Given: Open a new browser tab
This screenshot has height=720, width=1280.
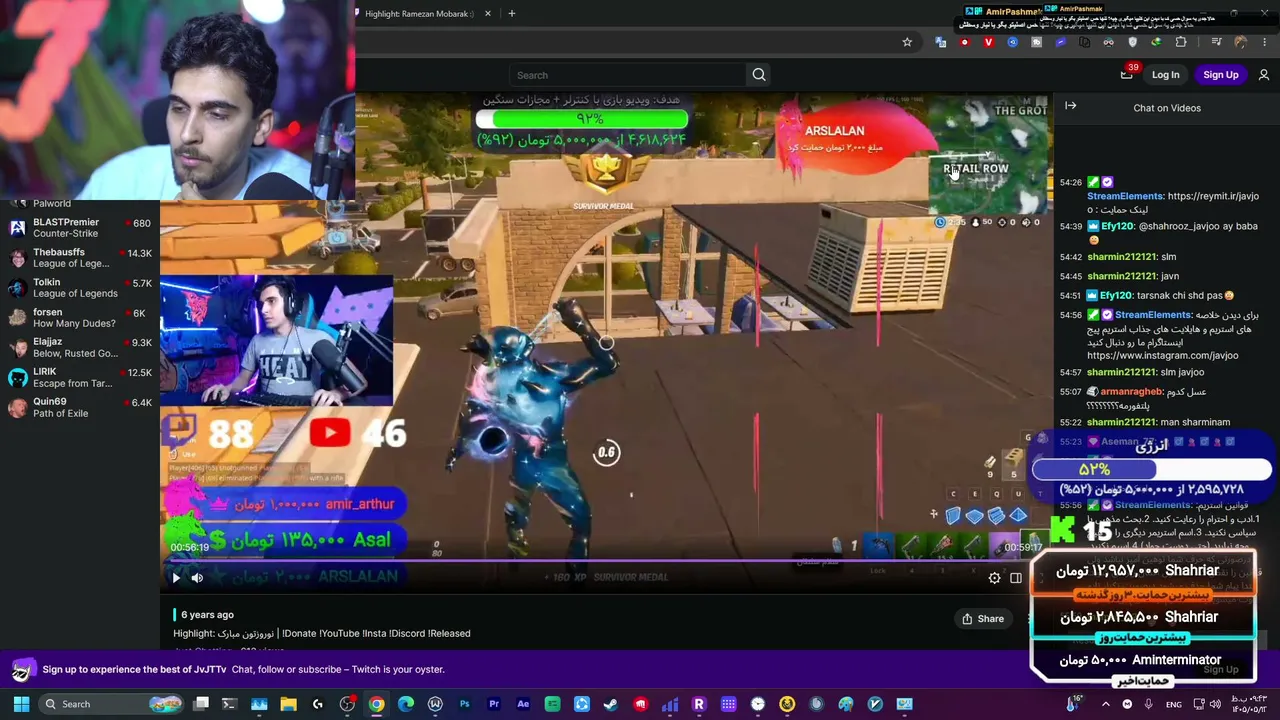Looking at the screenshot, I should coord(511,14).
